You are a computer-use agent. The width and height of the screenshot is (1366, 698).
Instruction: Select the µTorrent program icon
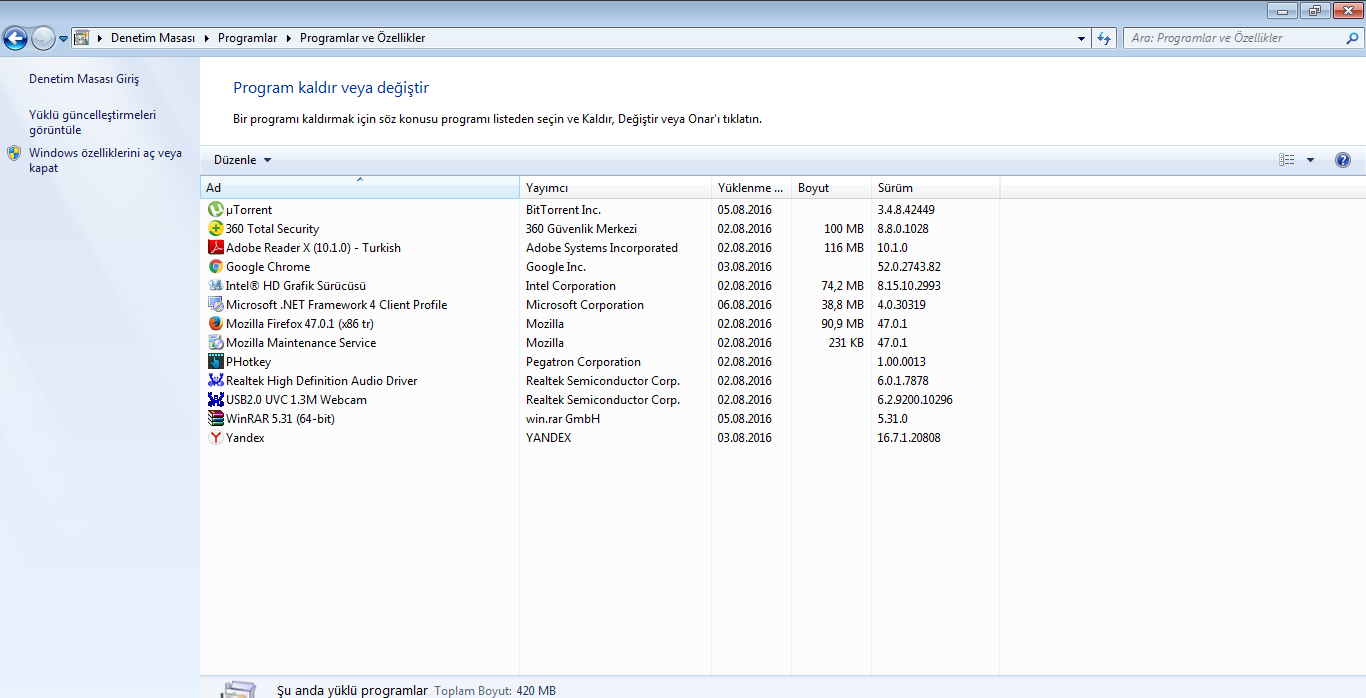(x=216, y=210)
